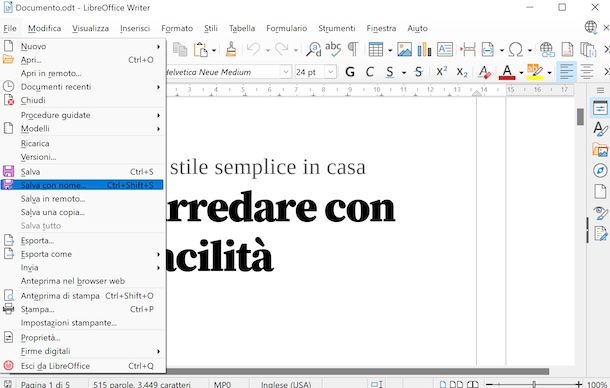This screenshot has width=610, height=388.
Task: Toggle center alignment paragraph button
Action: click(x=586, y=72)
